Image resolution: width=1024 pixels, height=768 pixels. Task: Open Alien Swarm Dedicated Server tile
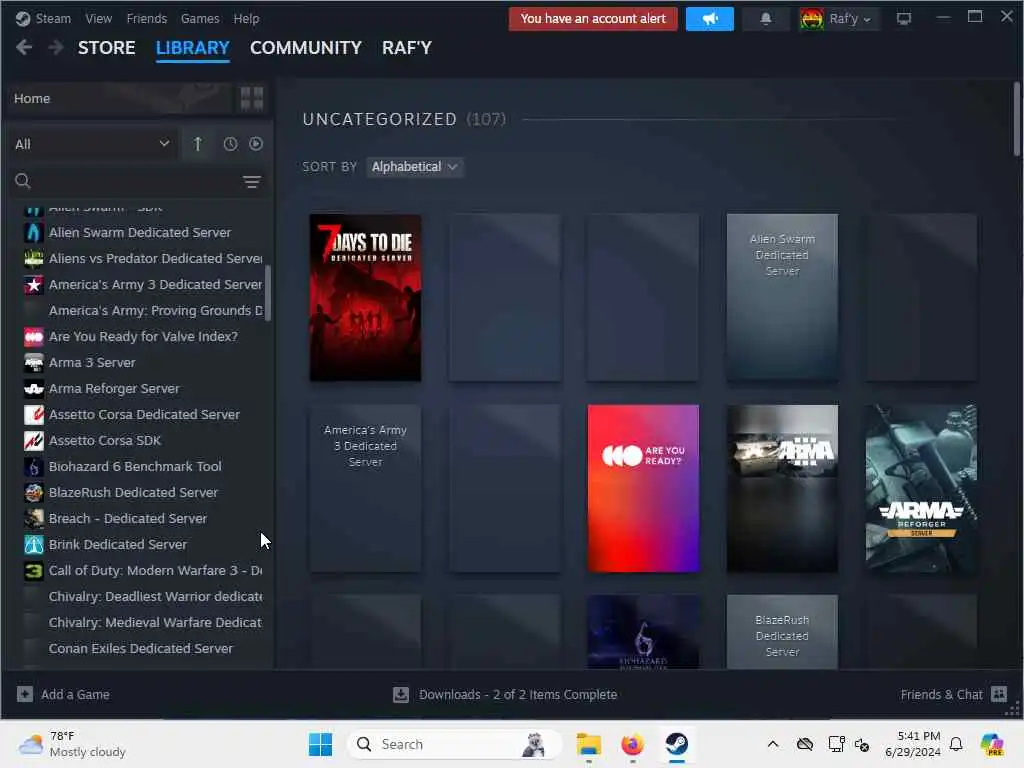782,297
